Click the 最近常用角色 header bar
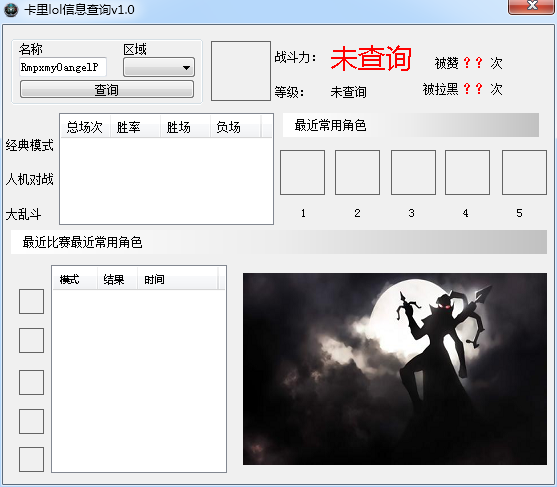The width and height of the screenshot is (557, 487). click(411, 125)
